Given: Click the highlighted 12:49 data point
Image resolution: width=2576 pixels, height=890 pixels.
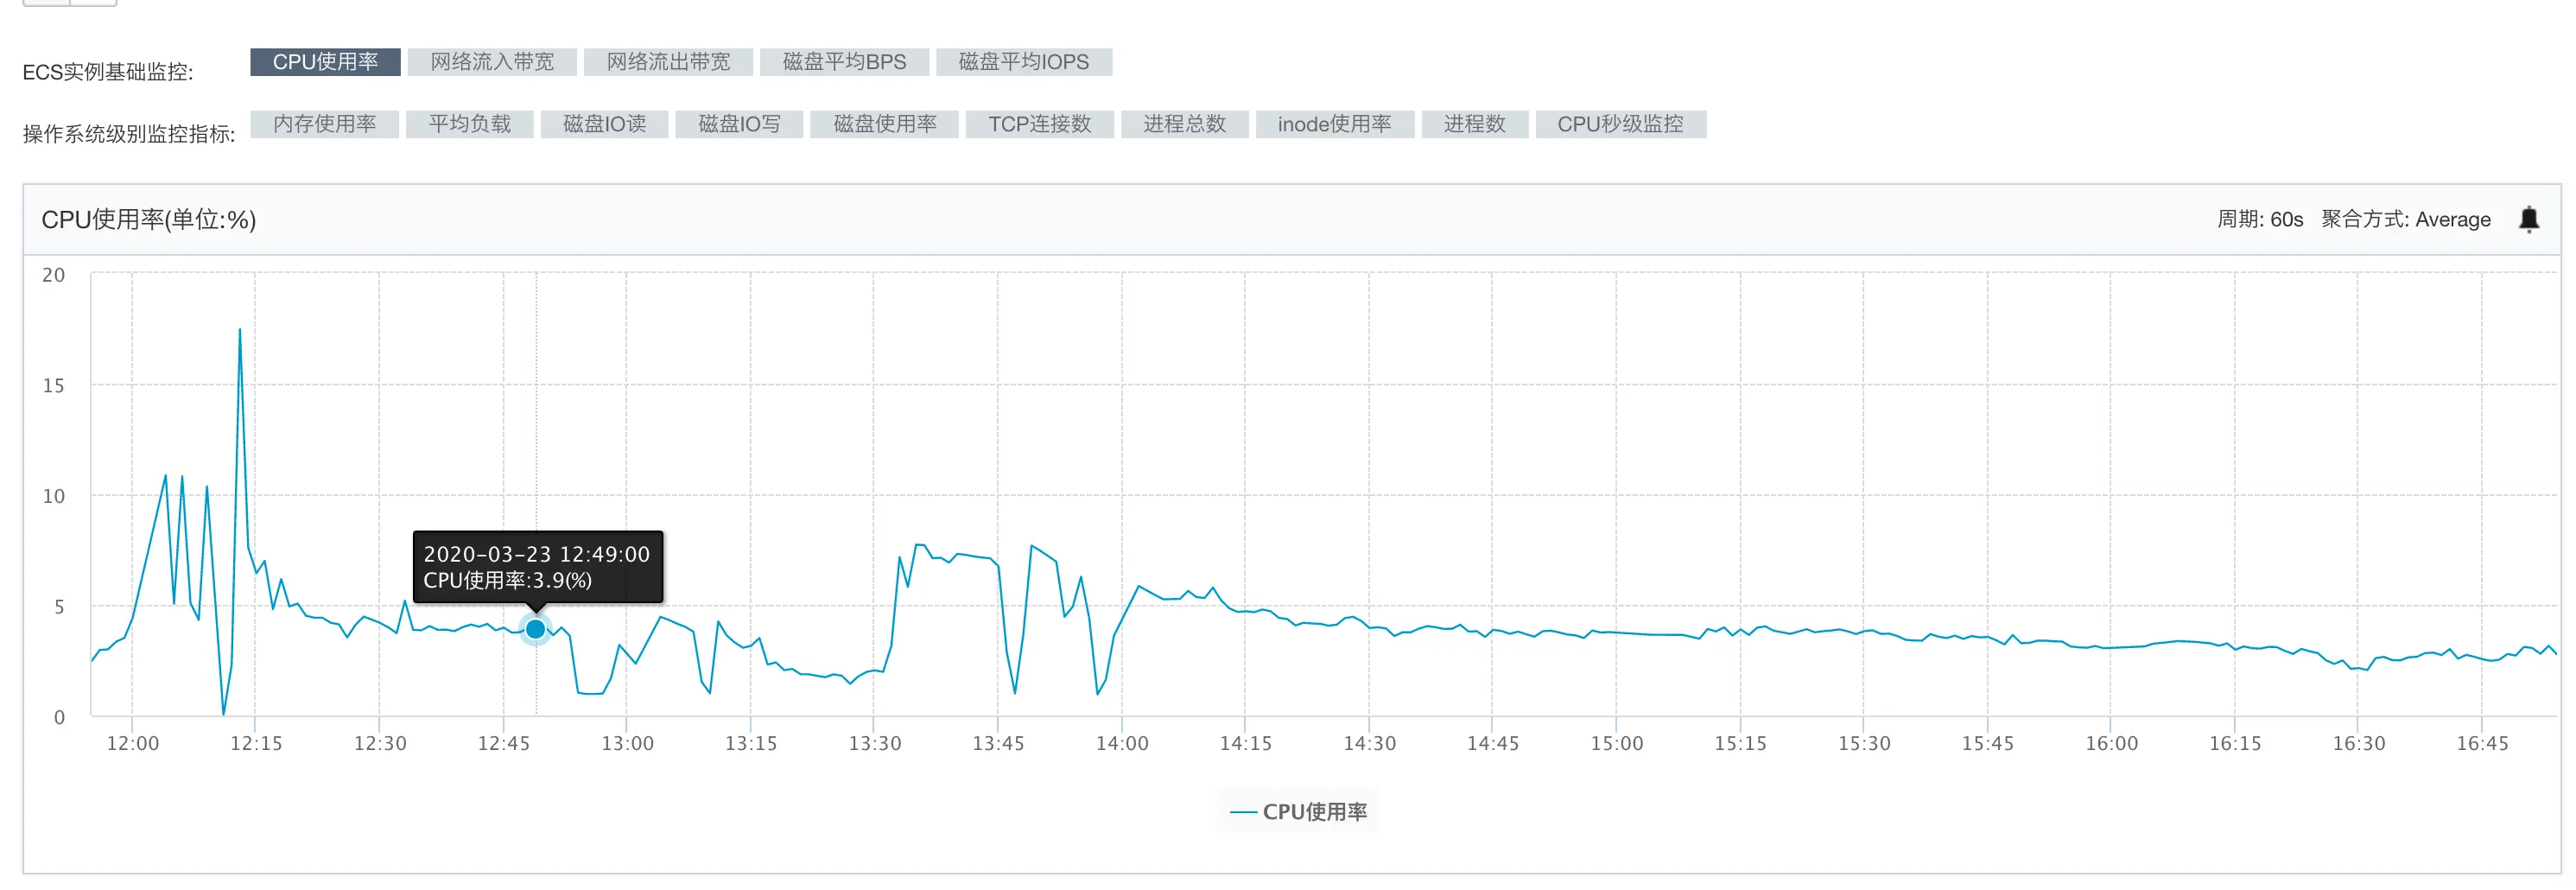Looking at the screenshot, I should coord(535,629).
